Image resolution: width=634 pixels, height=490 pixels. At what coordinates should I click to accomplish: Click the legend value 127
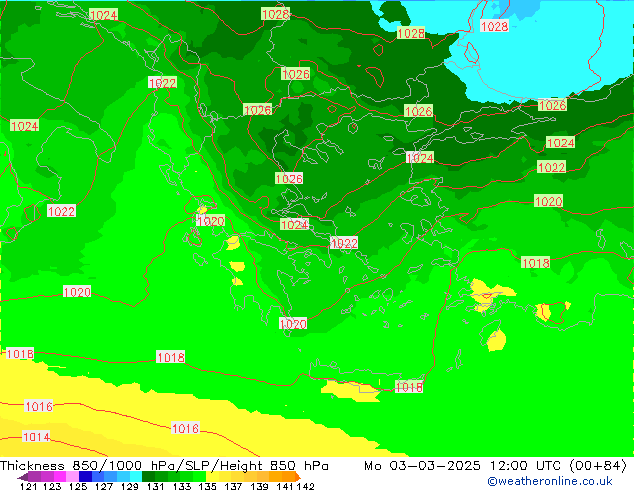(104, 486)
